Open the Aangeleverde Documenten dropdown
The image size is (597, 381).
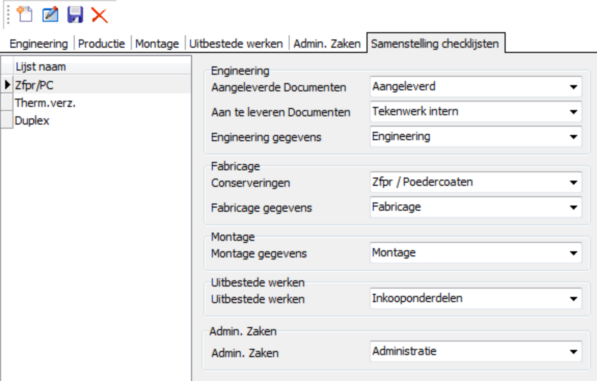click(476, 87)
